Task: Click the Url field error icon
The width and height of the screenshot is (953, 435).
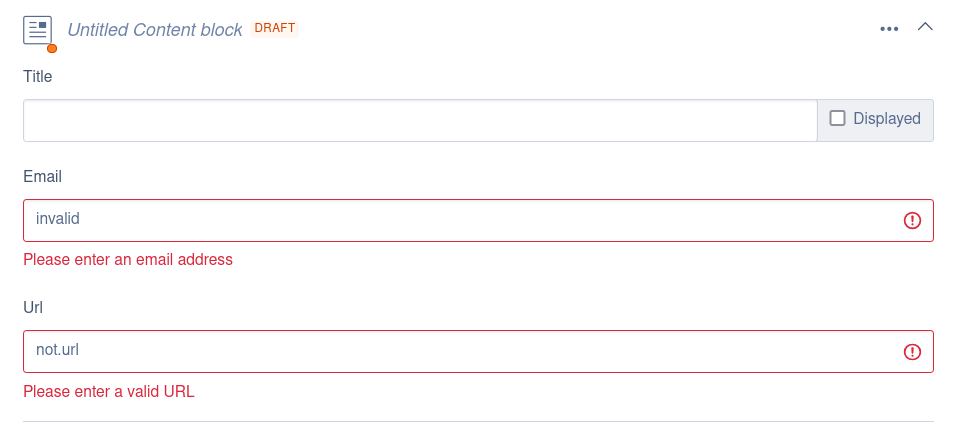Action: pos(912,352)
